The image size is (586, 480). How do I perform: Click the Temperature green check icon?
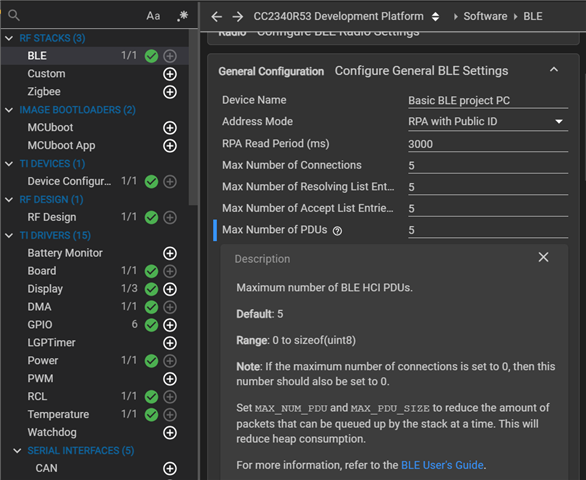pos(151,415)
